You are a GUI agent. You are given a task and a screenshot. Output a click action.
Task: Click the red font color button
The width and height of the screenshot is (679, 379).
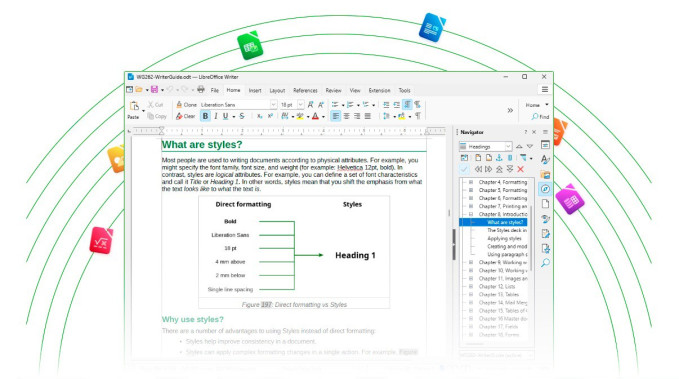315,116
